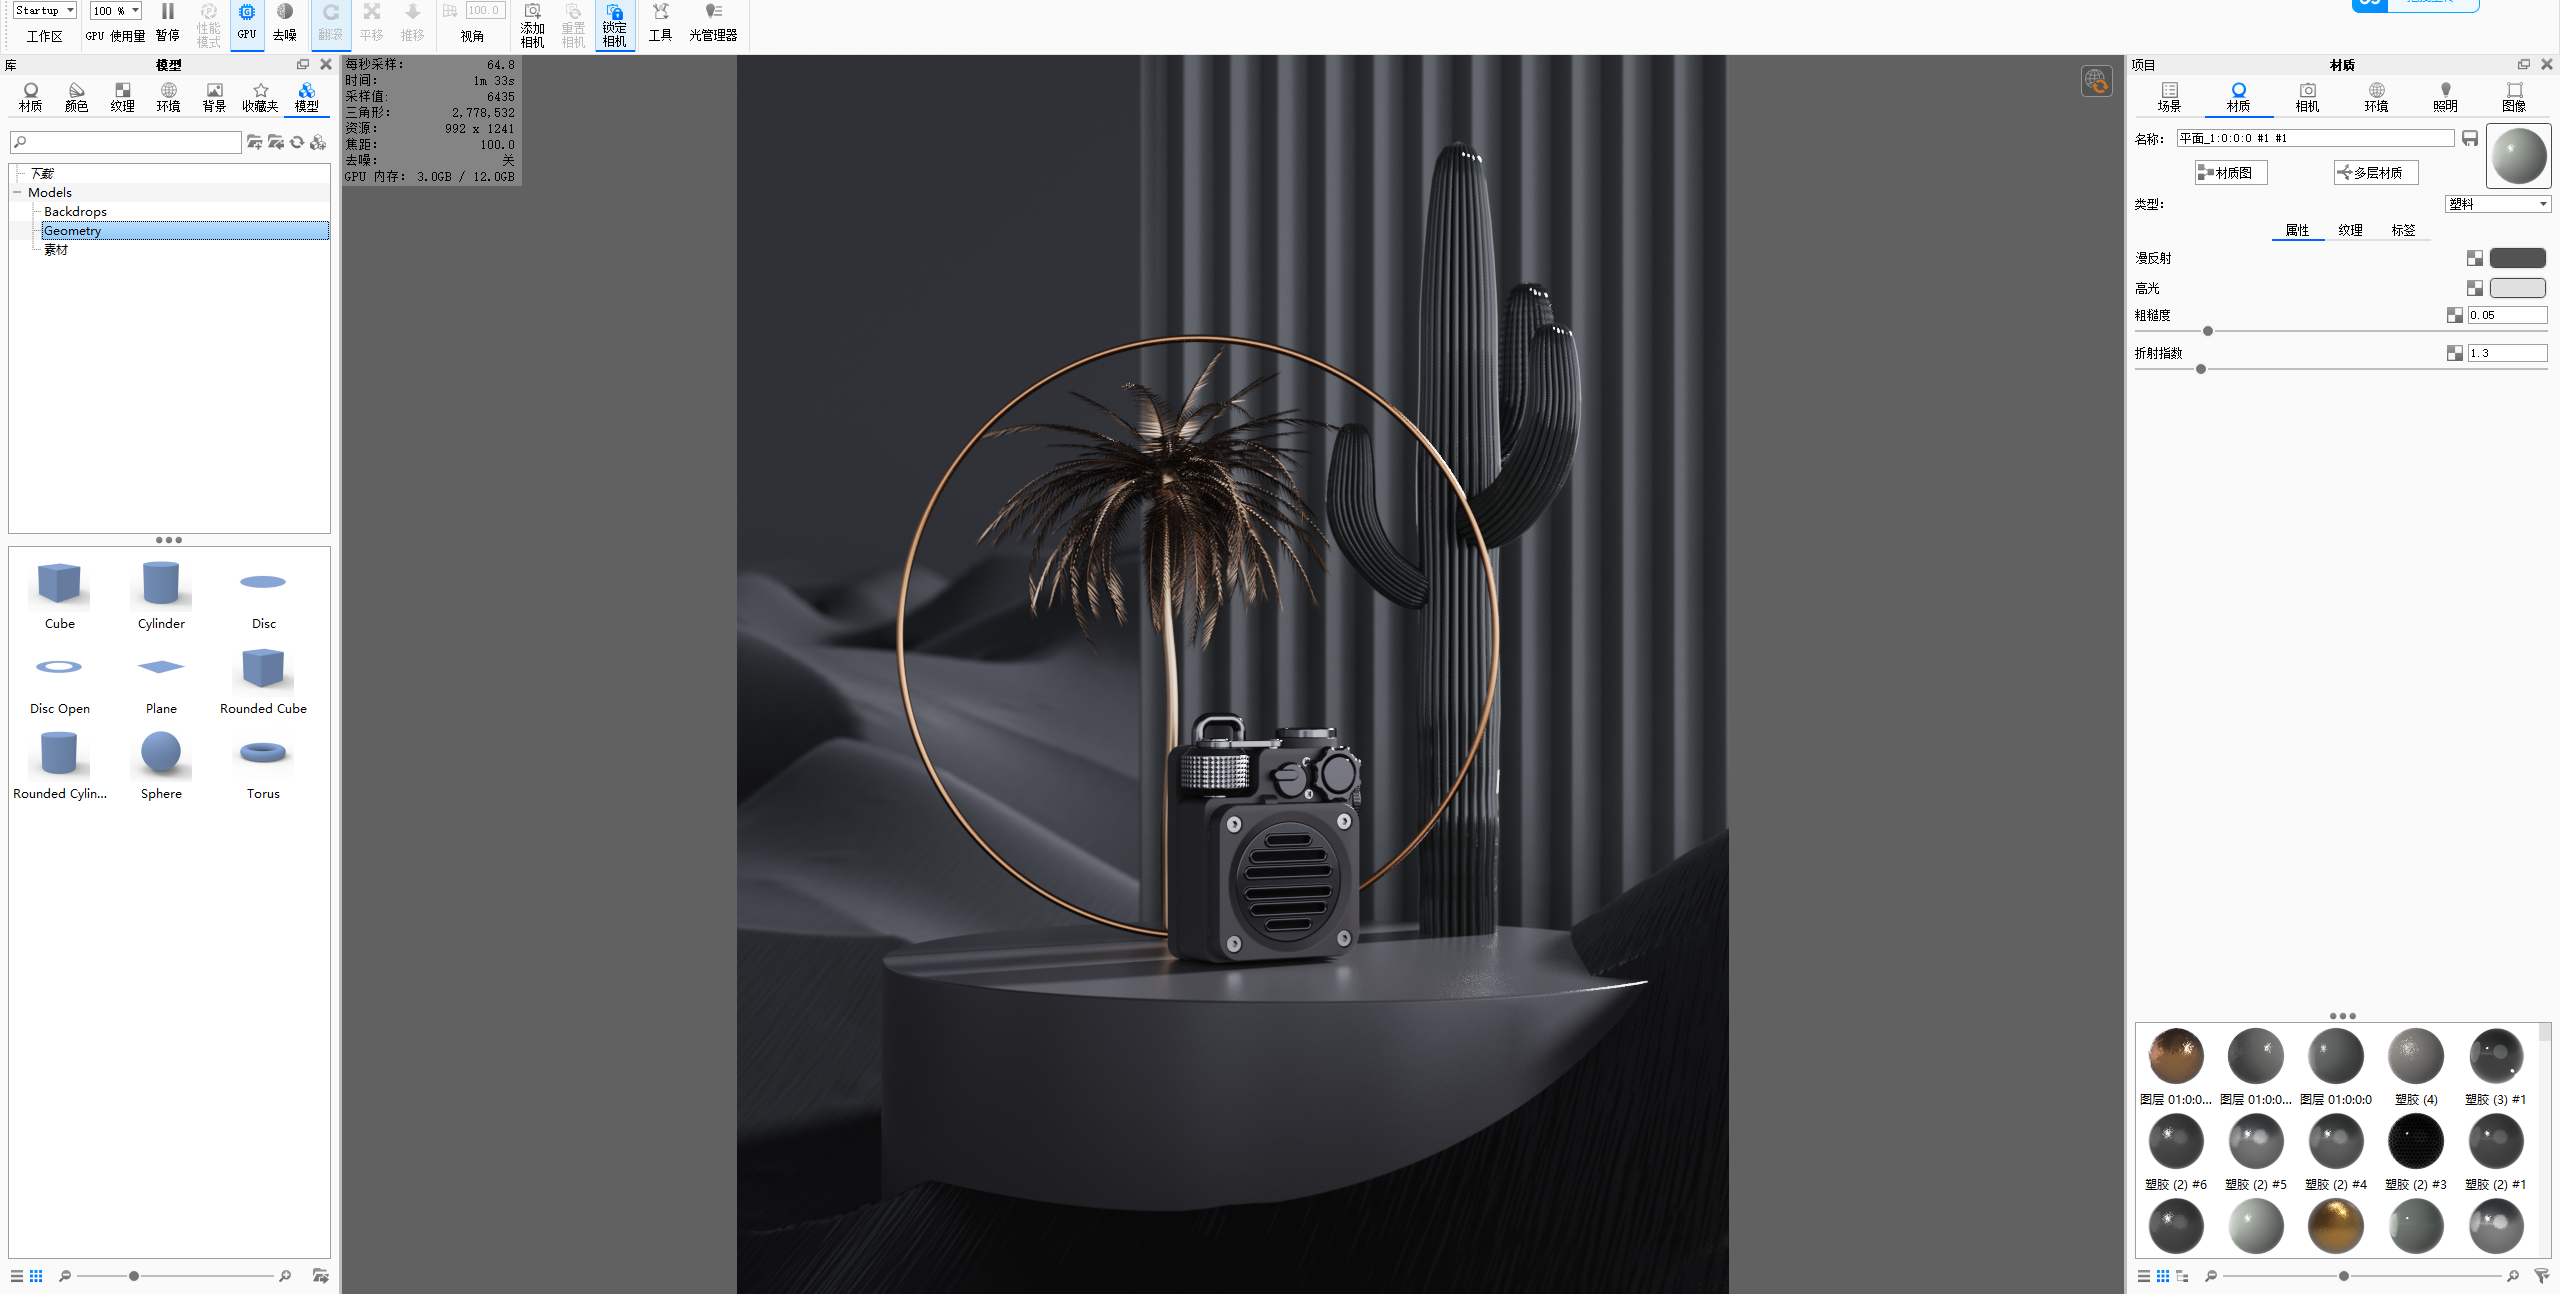Click the Pause (暂停) render icon
Screen dimensions: 2560x1294
(x=167, y=13)
